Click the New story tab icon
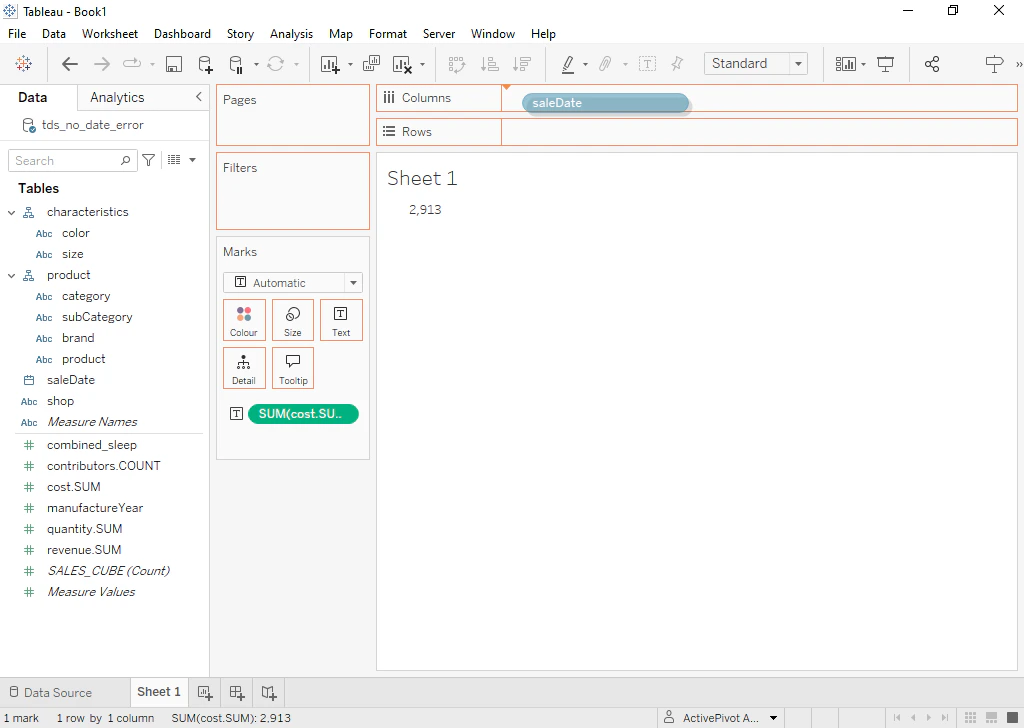The width and height of the screenshot is (1024, 728). click(x=269, y=693)
